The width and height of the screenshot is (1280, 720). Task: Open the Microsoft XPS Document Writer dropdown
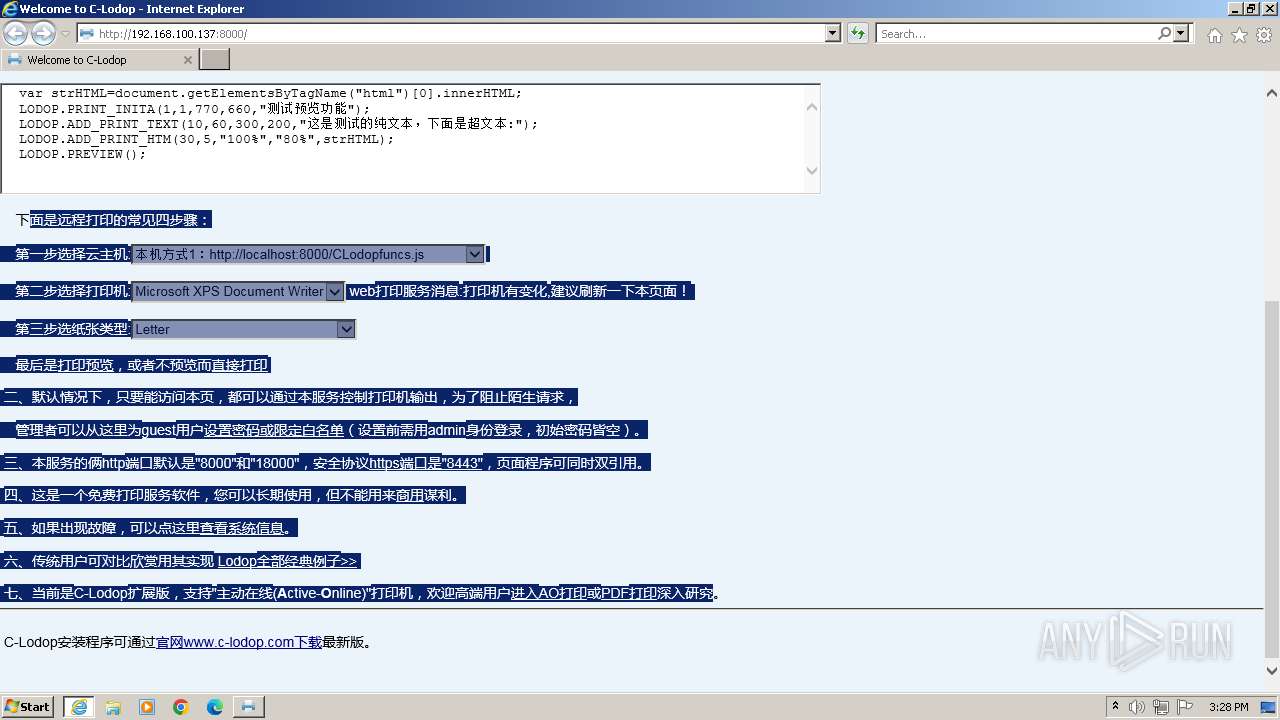[x=239, y=291]
